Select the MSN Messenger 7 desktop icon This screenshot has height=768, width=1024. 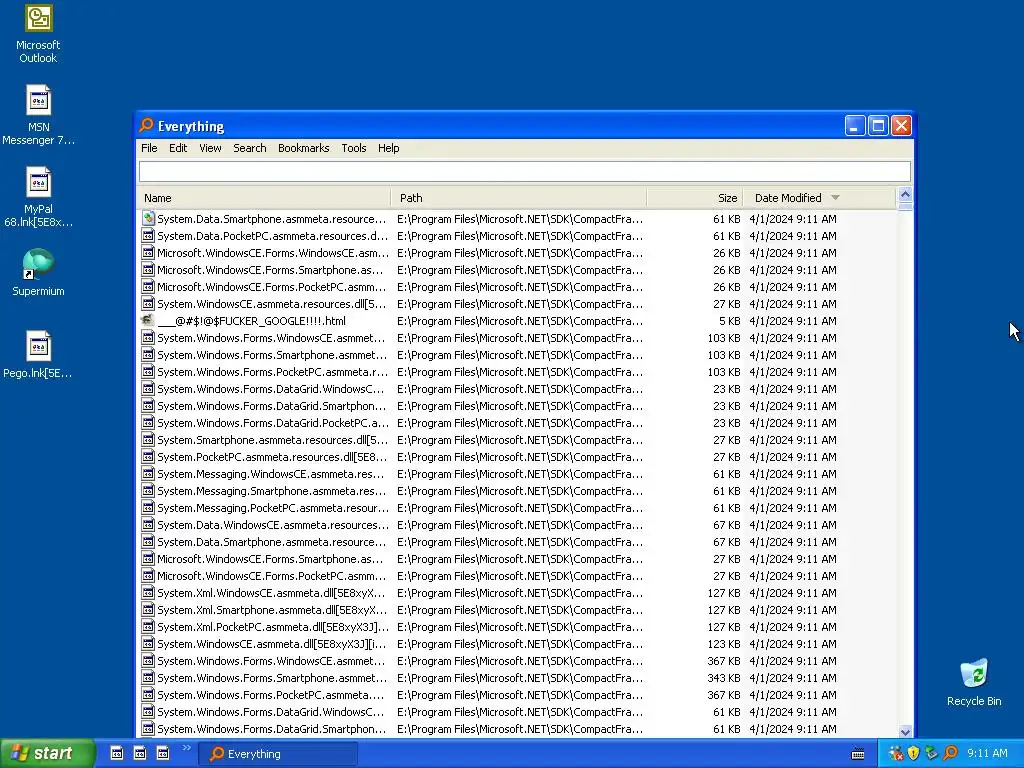point(38,116)
